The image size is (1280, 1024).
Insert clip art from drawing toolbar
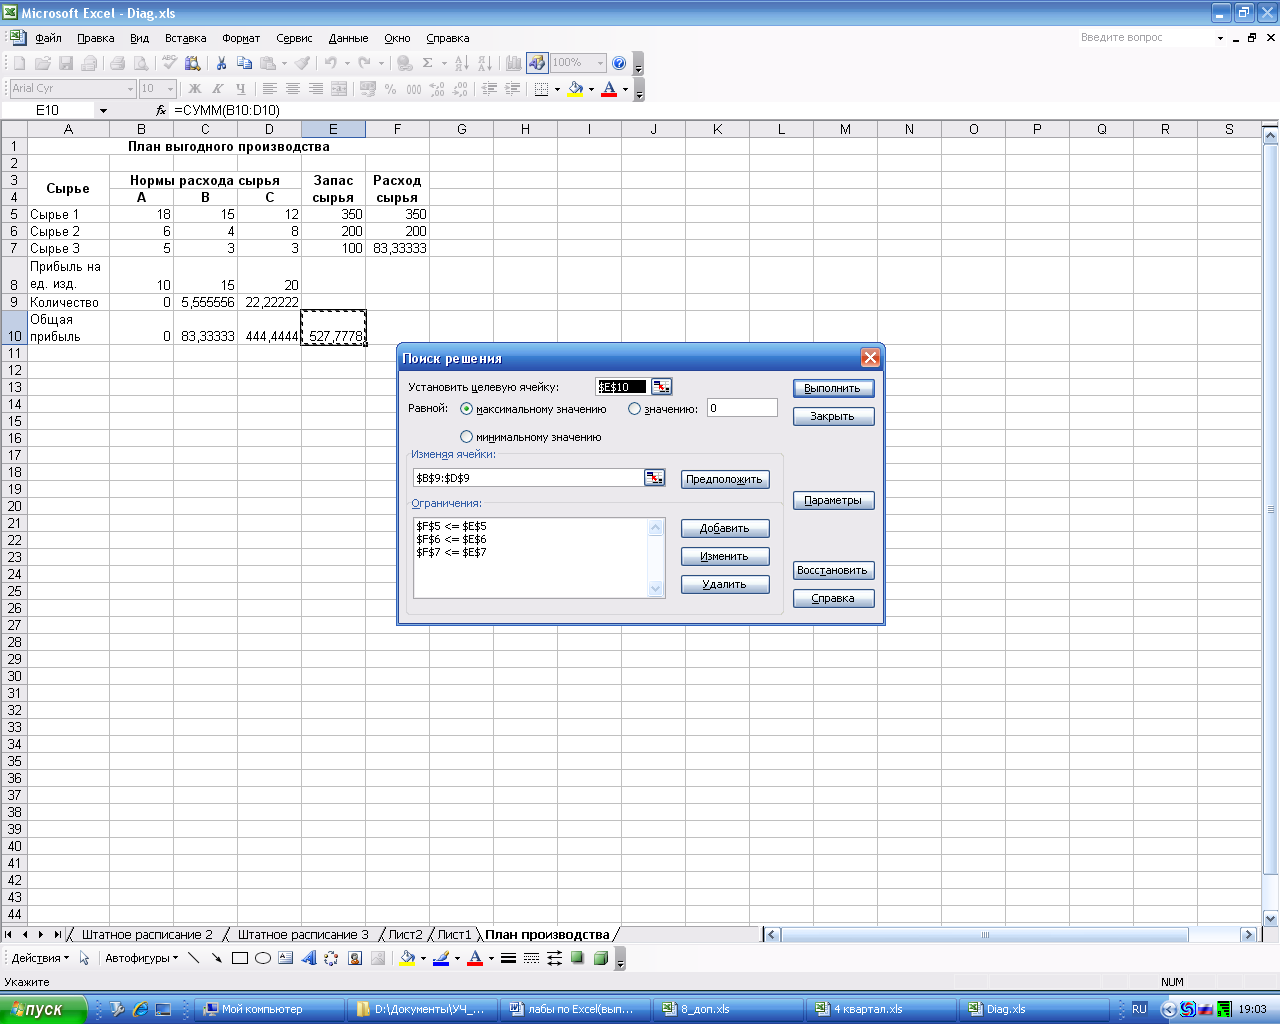click(x=355, y=958)
